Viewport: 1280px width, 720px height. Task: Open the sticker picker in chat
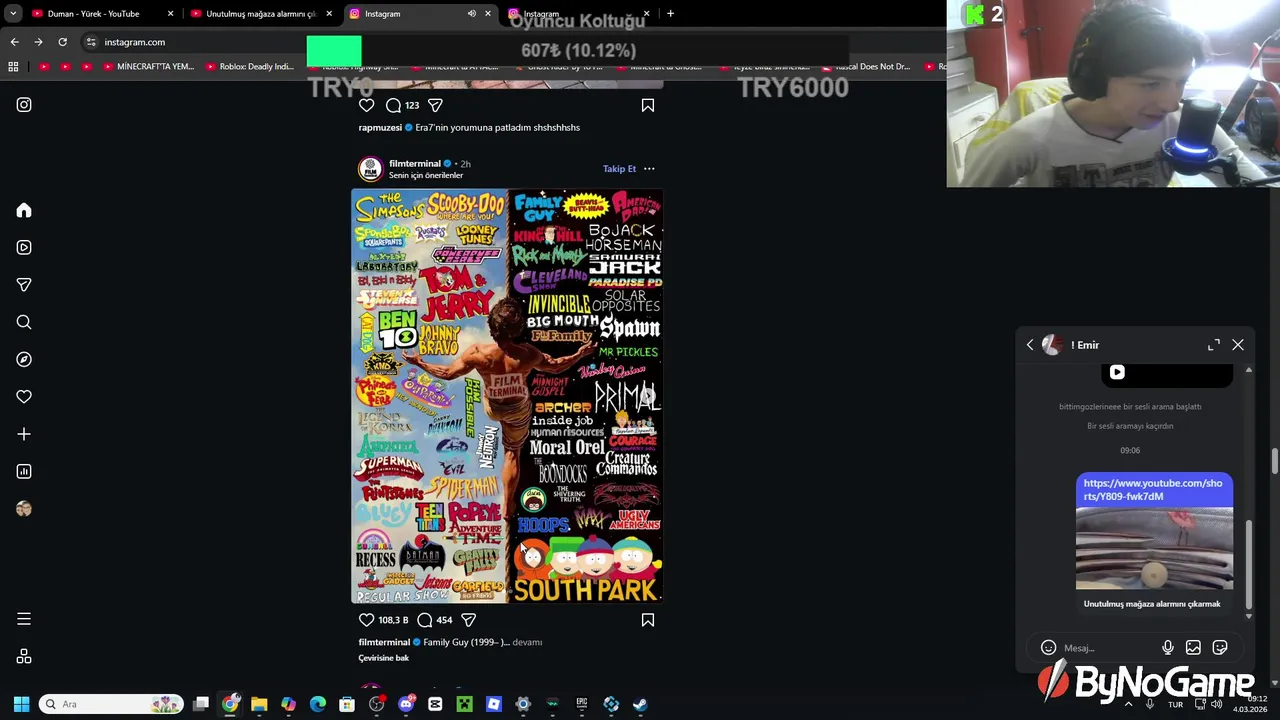1220,648
